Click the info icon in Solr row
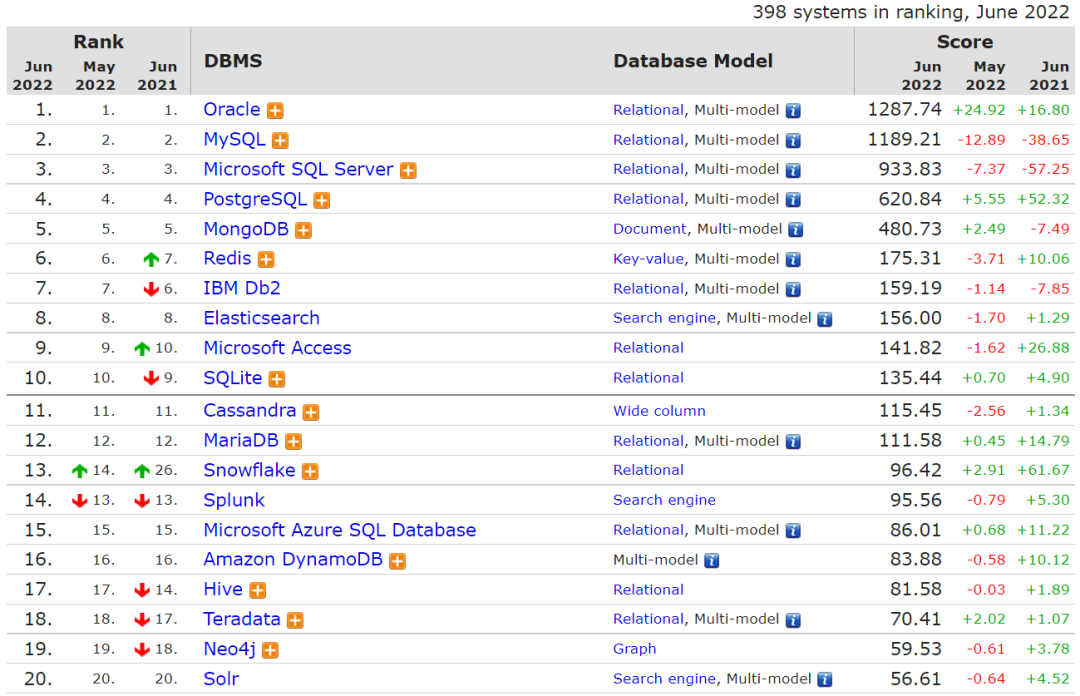The height and width of the screenshot is (696, 1080). 824,680
